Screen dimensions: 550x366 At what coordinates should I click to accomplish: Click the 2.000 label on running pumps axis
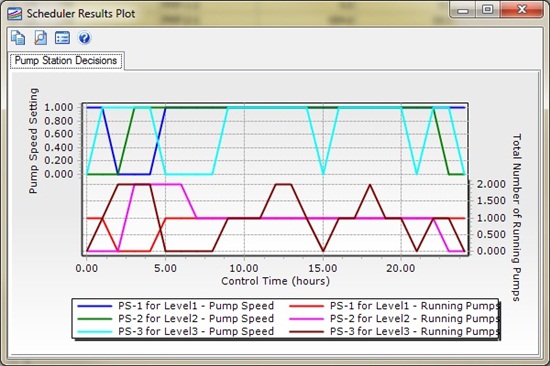pyautogui.click(x=491, y=184)
